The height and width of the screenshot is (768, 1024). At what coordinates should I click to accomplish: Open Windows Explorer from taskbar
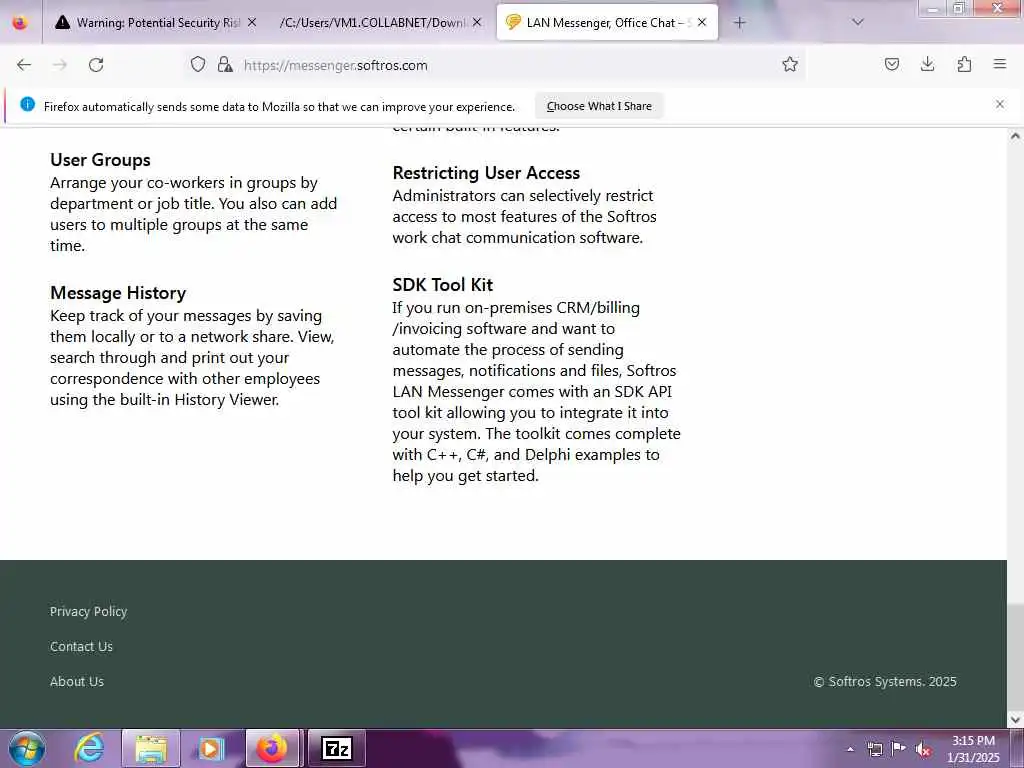click(151, 748)
